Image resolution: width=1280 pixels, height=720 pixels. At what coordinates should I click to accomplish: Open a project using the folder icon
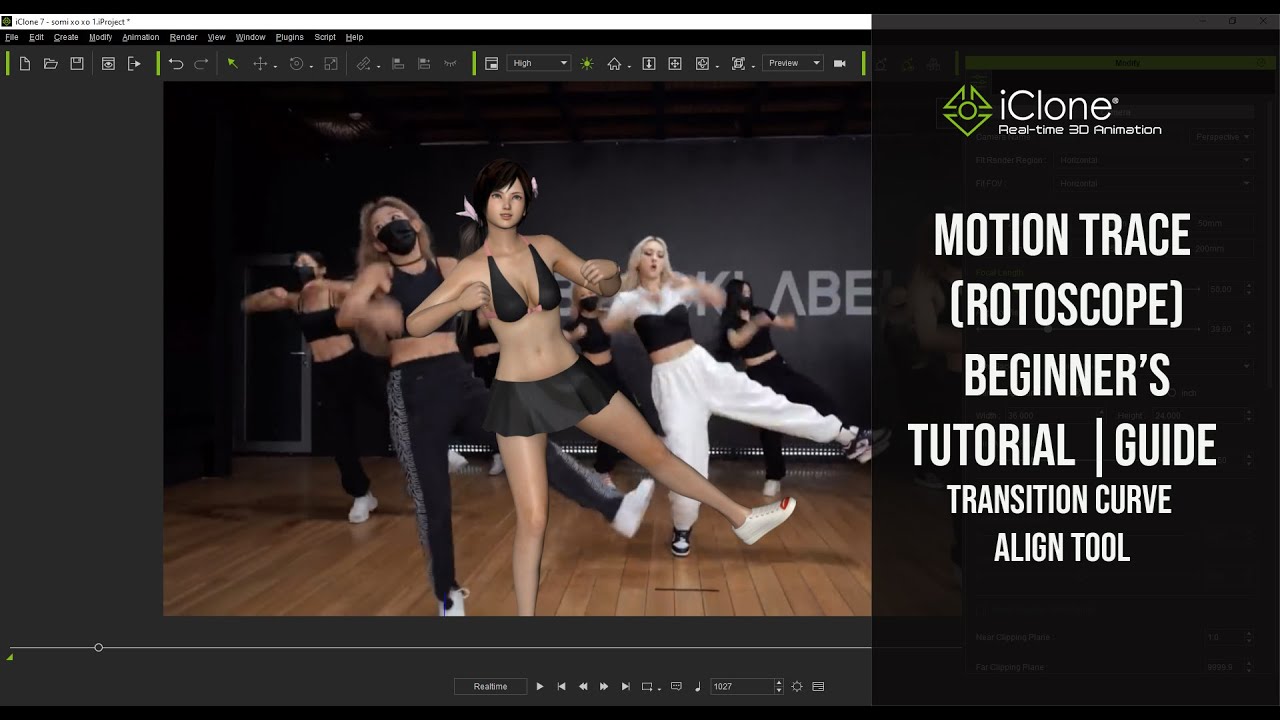click(x=51, y=63)
